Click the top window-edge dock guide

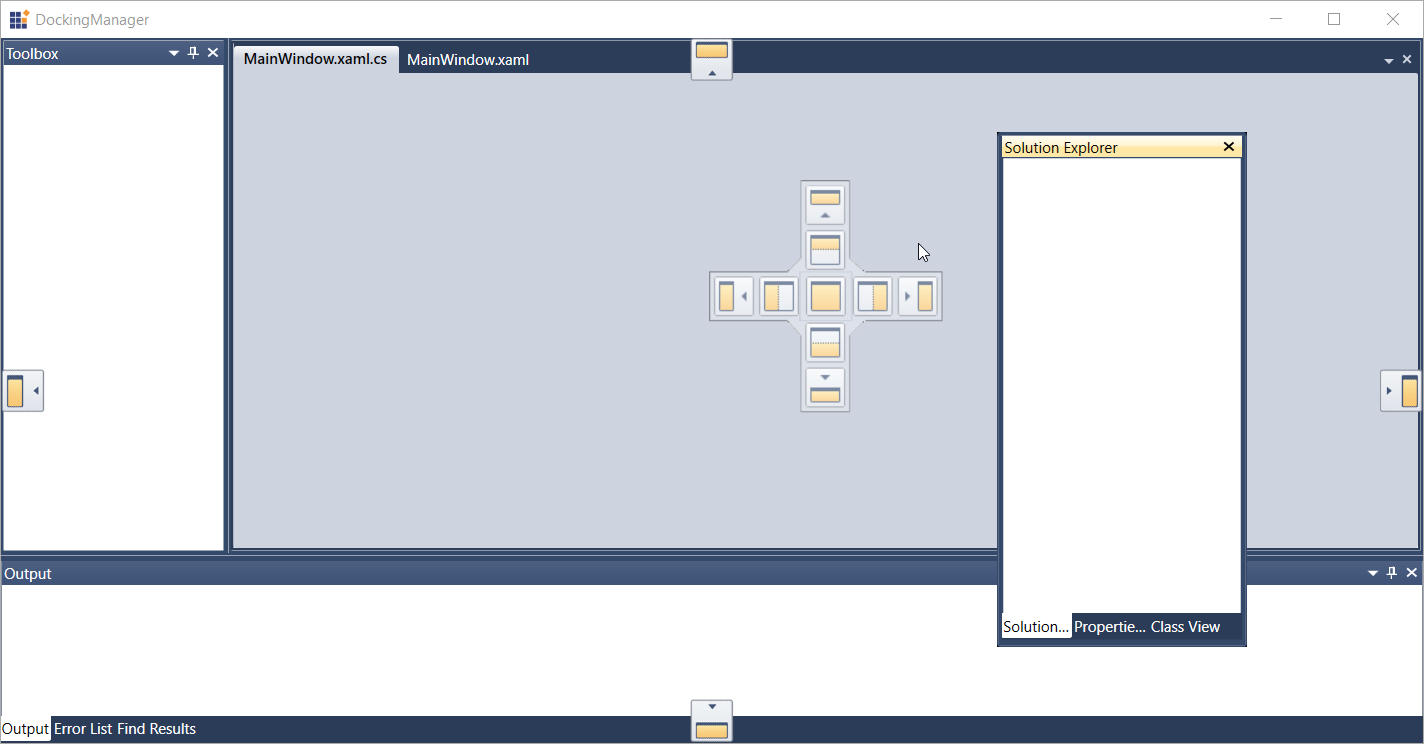(712, 59)
